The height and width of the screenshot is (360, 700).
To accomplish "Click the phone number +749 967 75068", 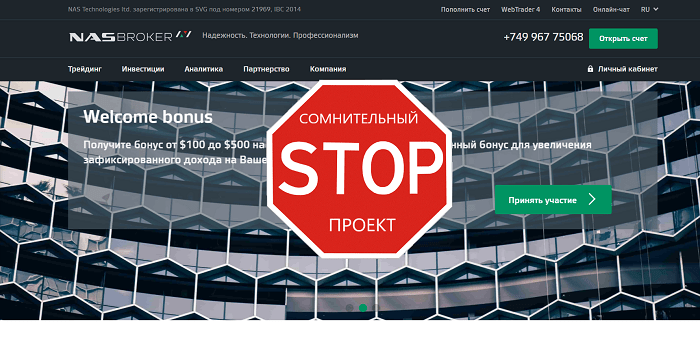I will tap(543, 38).
